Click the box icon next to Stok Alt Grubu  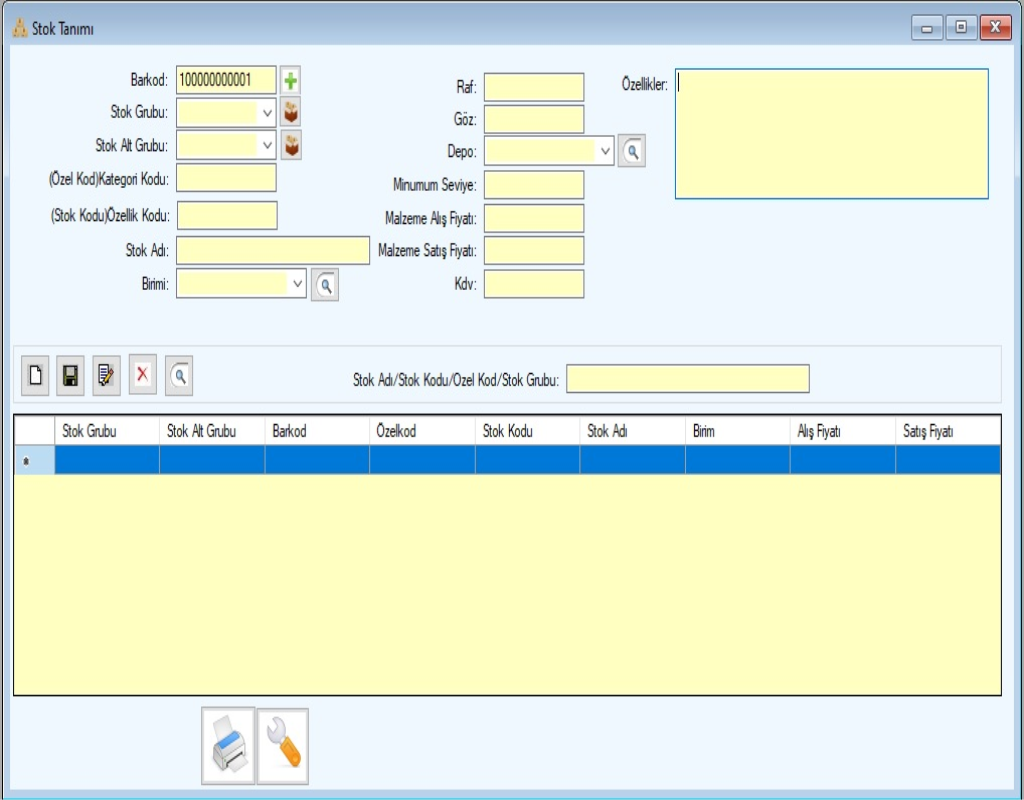coord(291,146)
